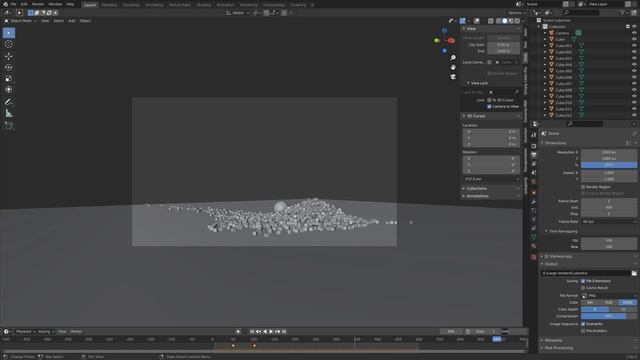Toggle the File Extensions checkbox
Screen dimensions: 640x360
click(583, 281)
